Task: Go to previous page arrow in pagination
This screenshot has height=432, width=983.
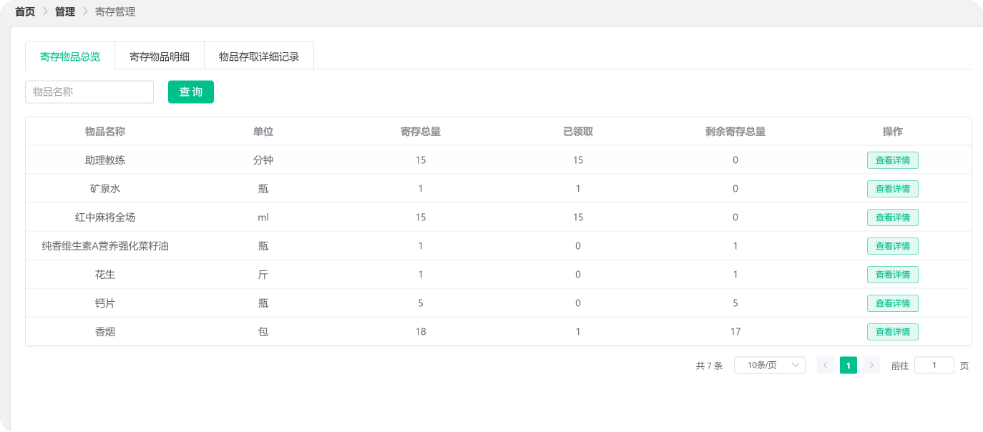Action: (x=825, y=366)
